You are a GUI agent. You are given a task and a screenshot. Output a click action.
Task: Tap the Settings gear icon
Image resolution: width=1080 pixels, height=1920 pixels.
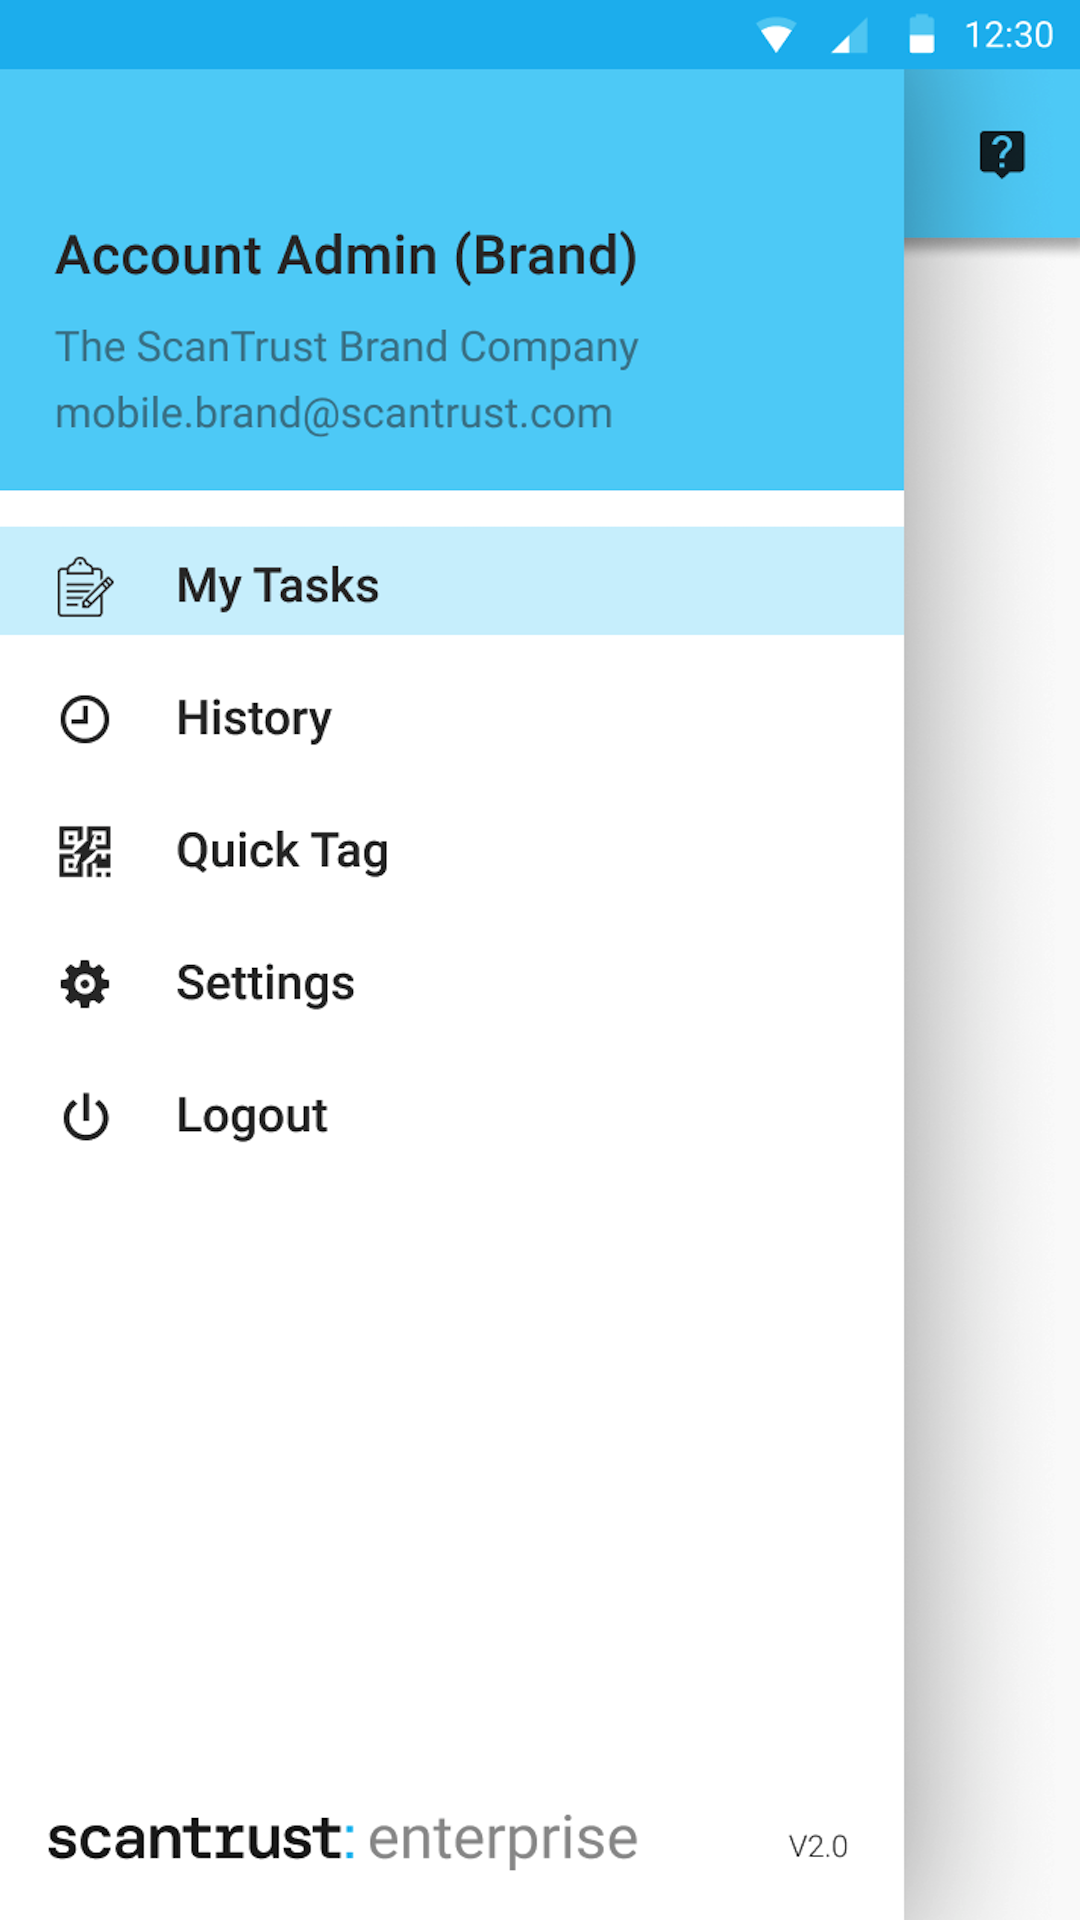pyautogui.click(x=85, y=984)
